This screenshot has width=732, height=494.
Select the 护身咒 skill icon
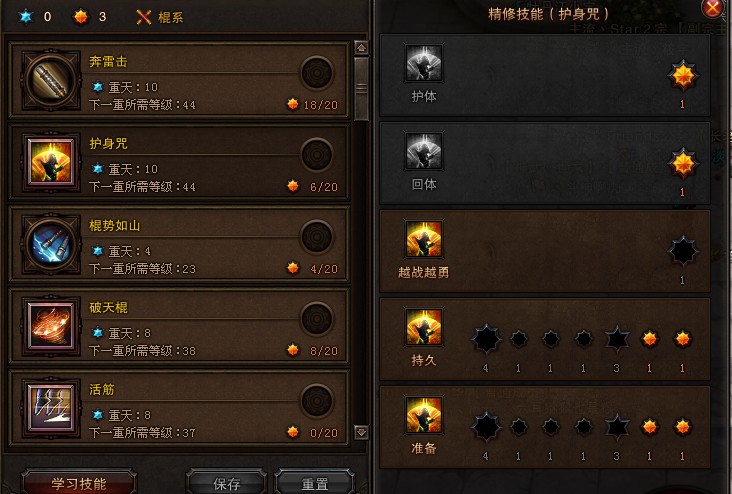pos(51,162)
